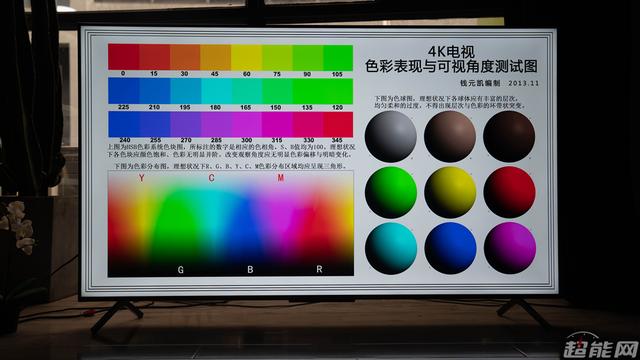Pick the amber block labeled 45
640x360 pixels.
216,58
